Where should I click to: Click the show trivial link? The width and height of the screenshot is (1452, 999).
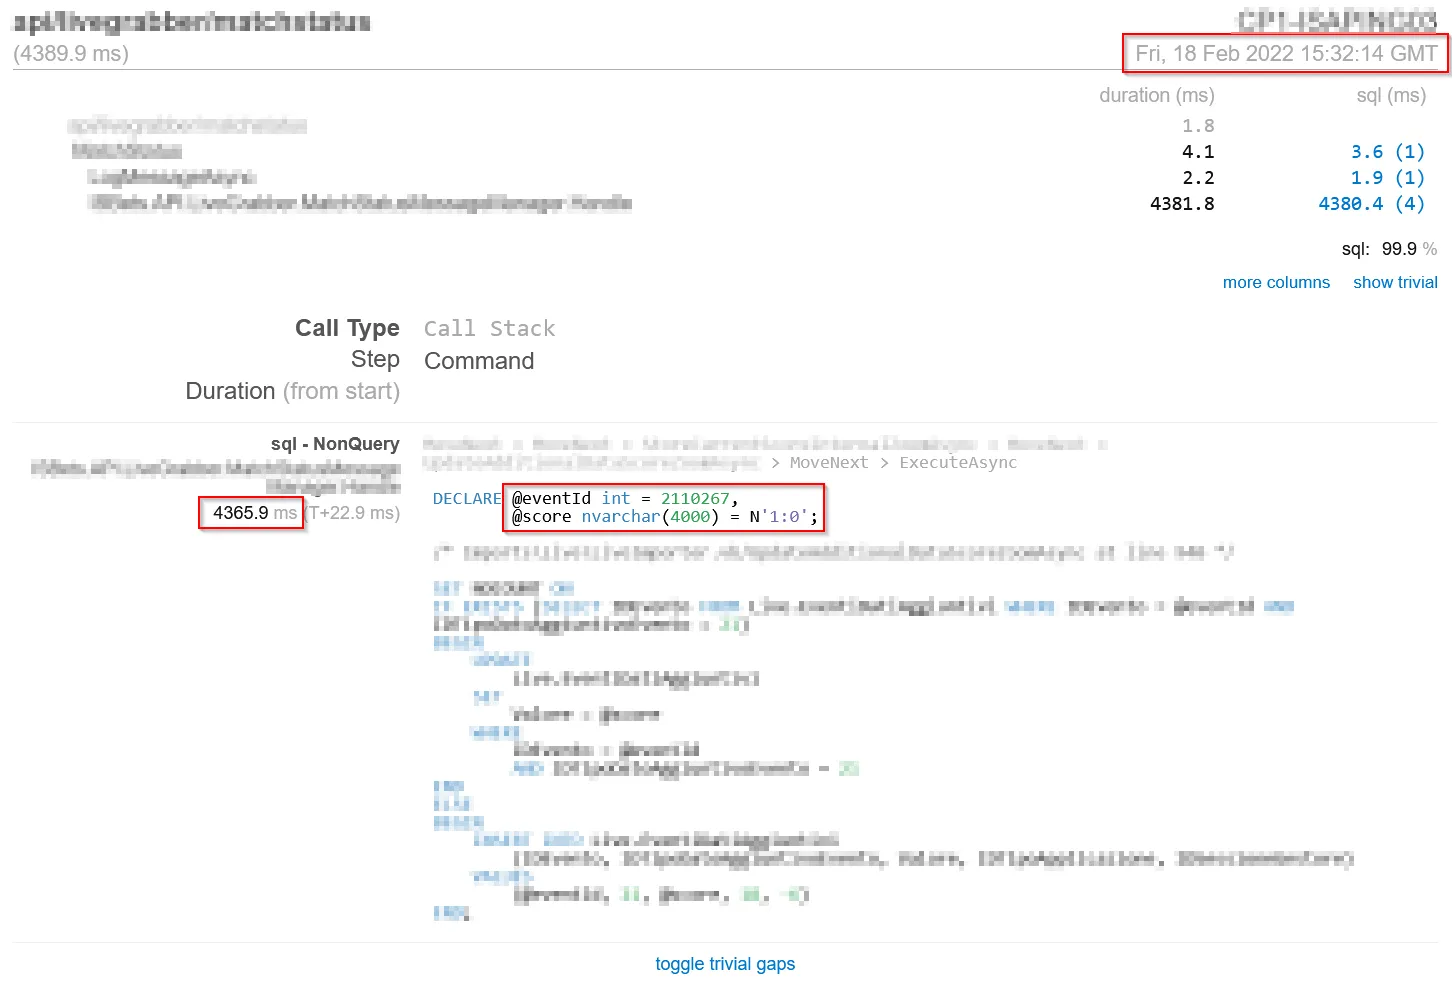pos(1395,282)
